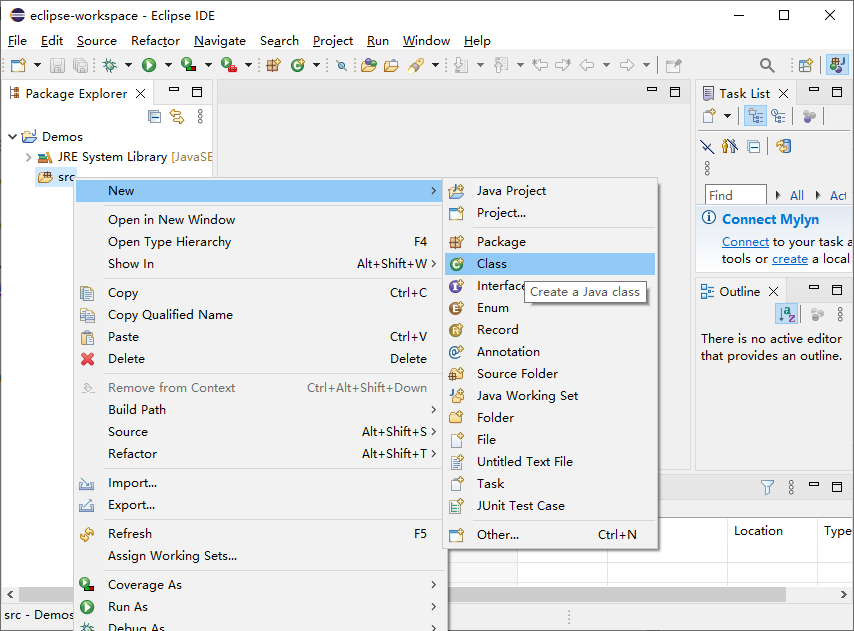
Task: Click the create link for local task
Action: click(x=790, y=259)
